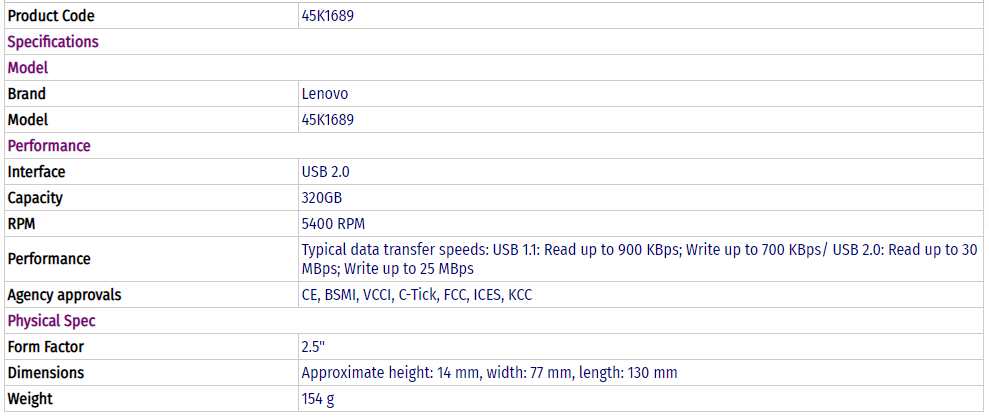
Task: Click the RPM row label
Action: coord(22,224)
